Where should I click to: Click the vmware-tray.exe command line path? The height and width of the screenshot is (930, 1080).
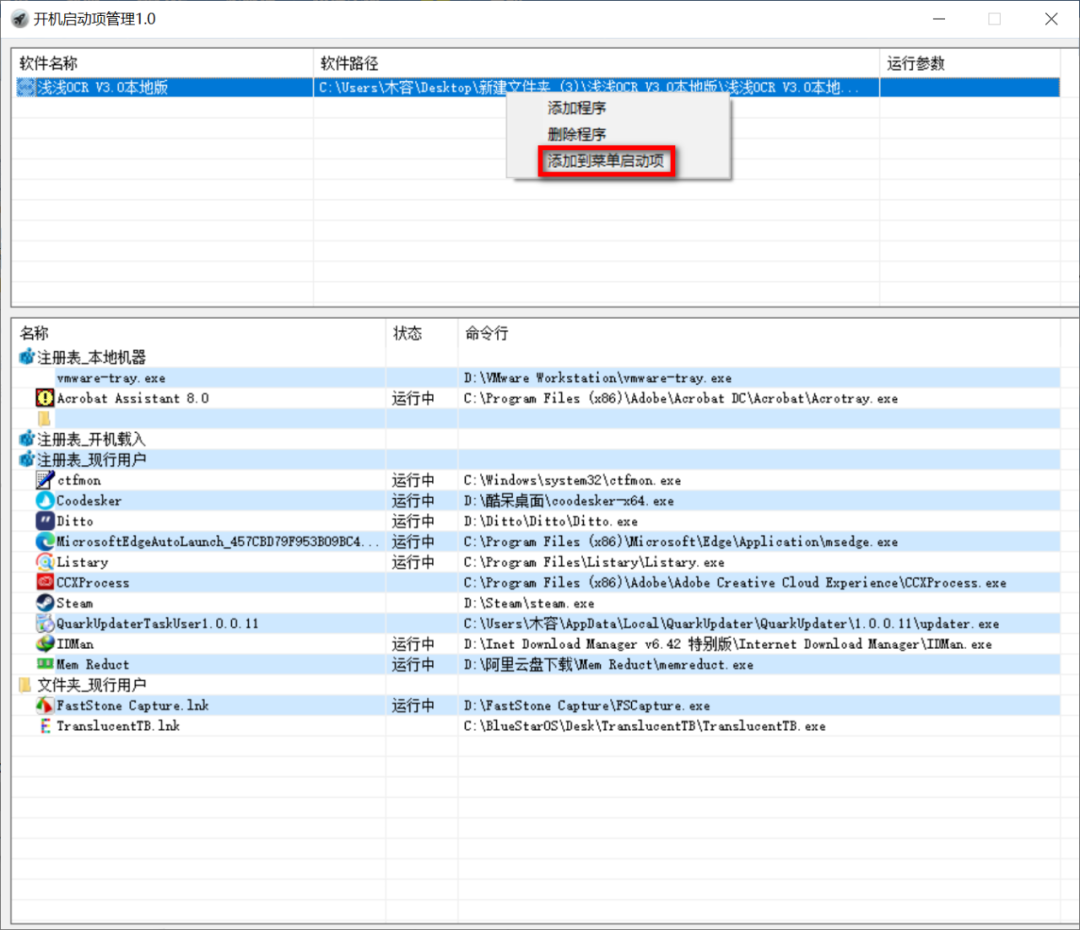[x=597, y=378]
